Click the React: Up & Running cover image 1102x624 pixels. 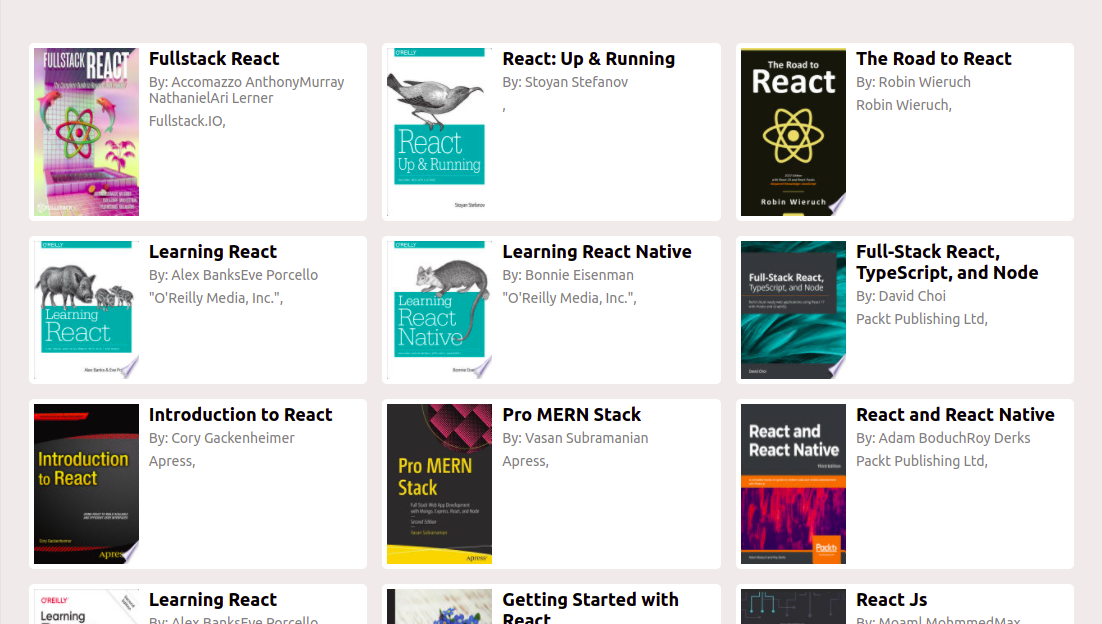439,131
